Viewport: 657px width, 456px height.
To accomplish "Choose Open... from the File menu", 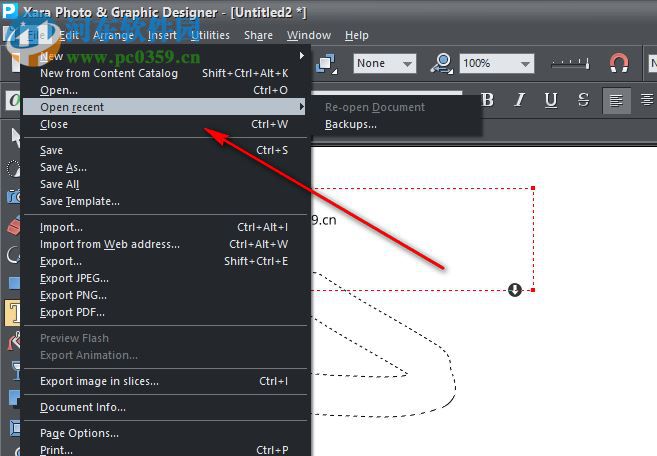I will pyautogui.click(x=165, y=90).
